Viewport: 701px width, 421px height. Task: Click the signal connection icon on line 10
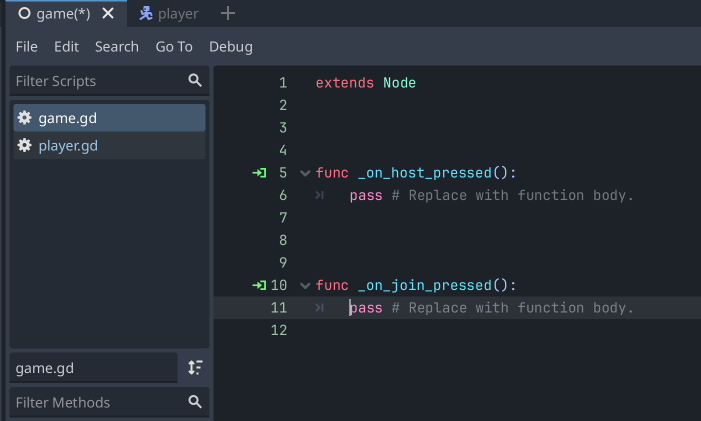coord(259,286)
